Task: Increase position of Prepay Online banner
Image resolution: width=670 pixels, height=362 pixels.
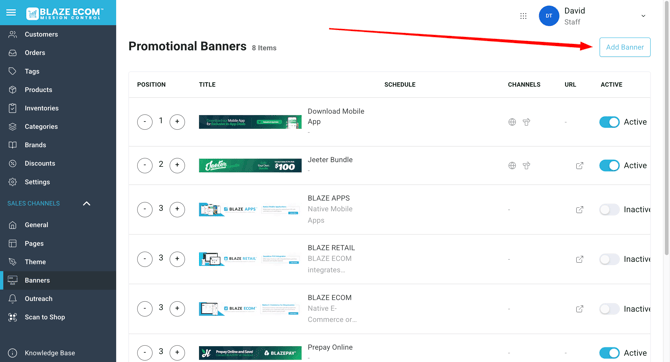Action: [x=177, y=353]
